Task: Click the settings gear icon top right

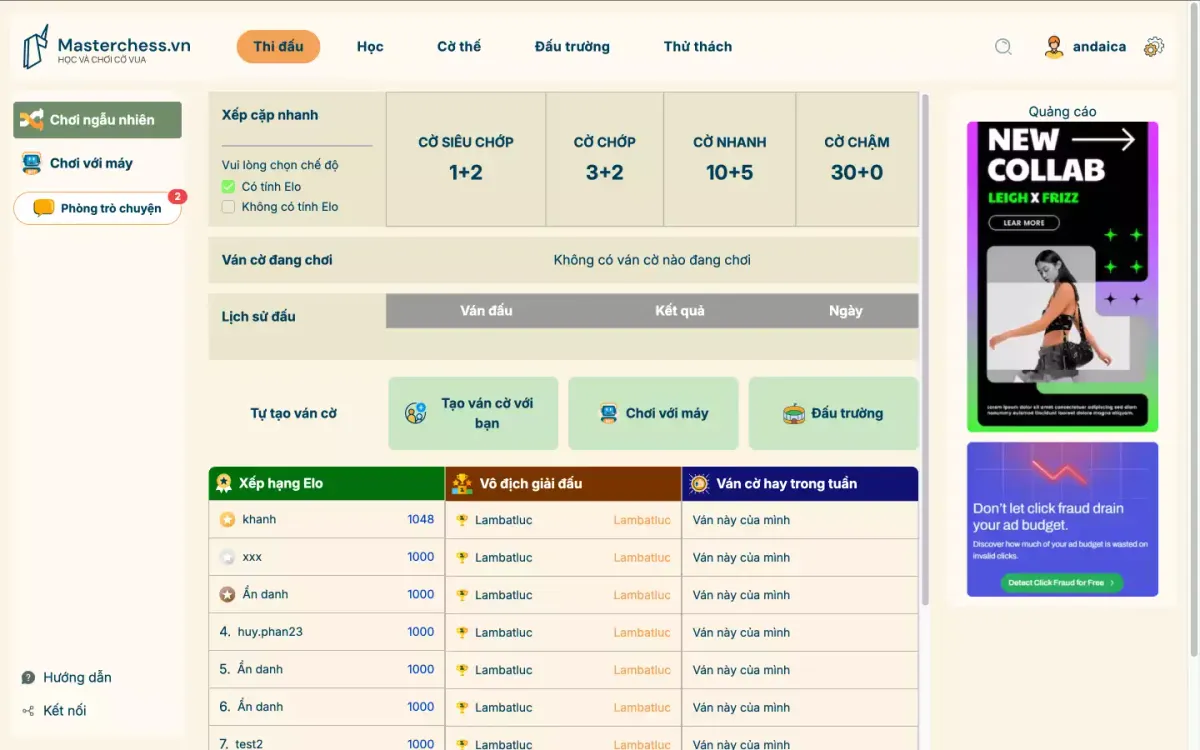Action: [1155, 46]
